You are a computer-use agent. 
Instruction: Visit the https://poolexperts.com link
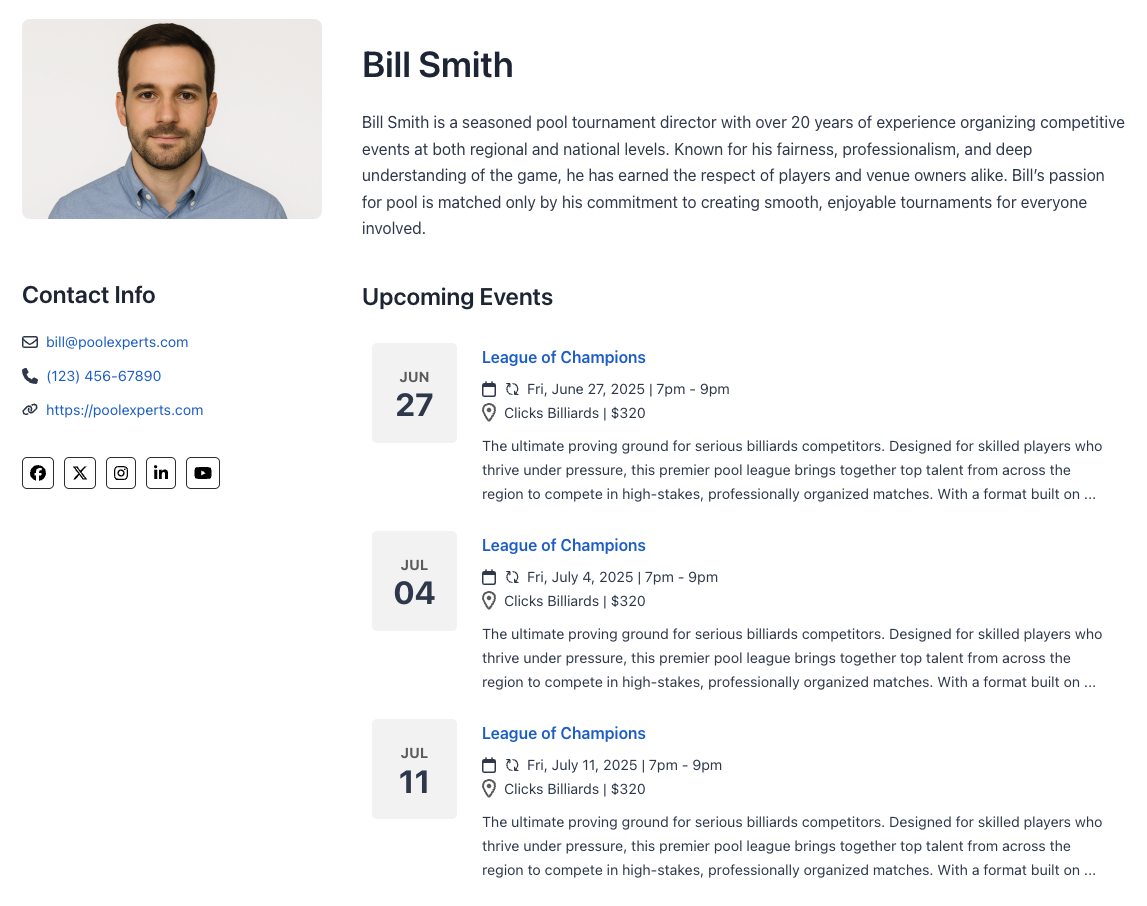pos(124,410)
